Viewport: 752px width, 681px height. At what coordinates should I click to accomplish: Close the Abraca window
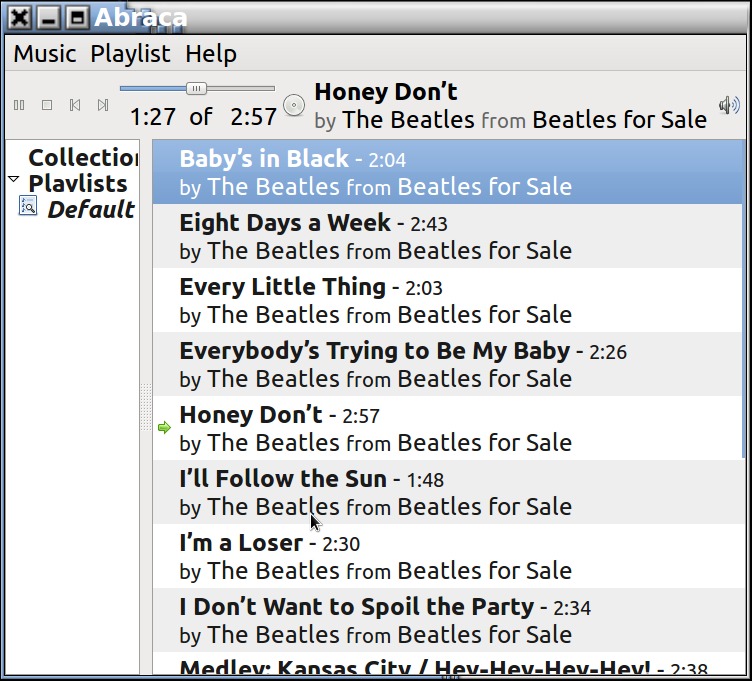[x=20, y=18]
